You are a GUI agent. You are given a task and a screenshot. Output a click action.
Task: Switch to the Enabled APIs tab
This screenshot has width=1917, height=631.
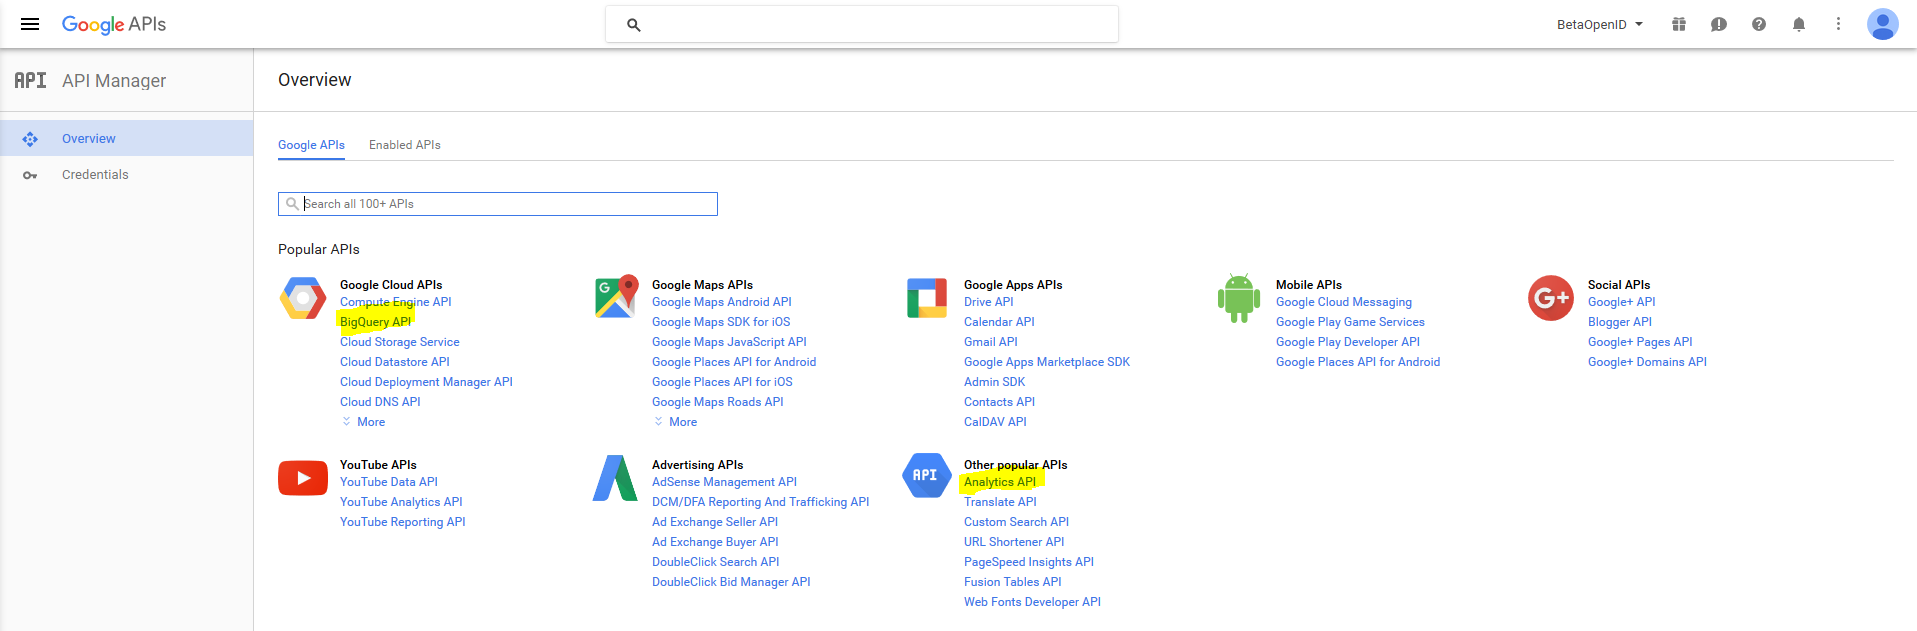coord(405,145)
